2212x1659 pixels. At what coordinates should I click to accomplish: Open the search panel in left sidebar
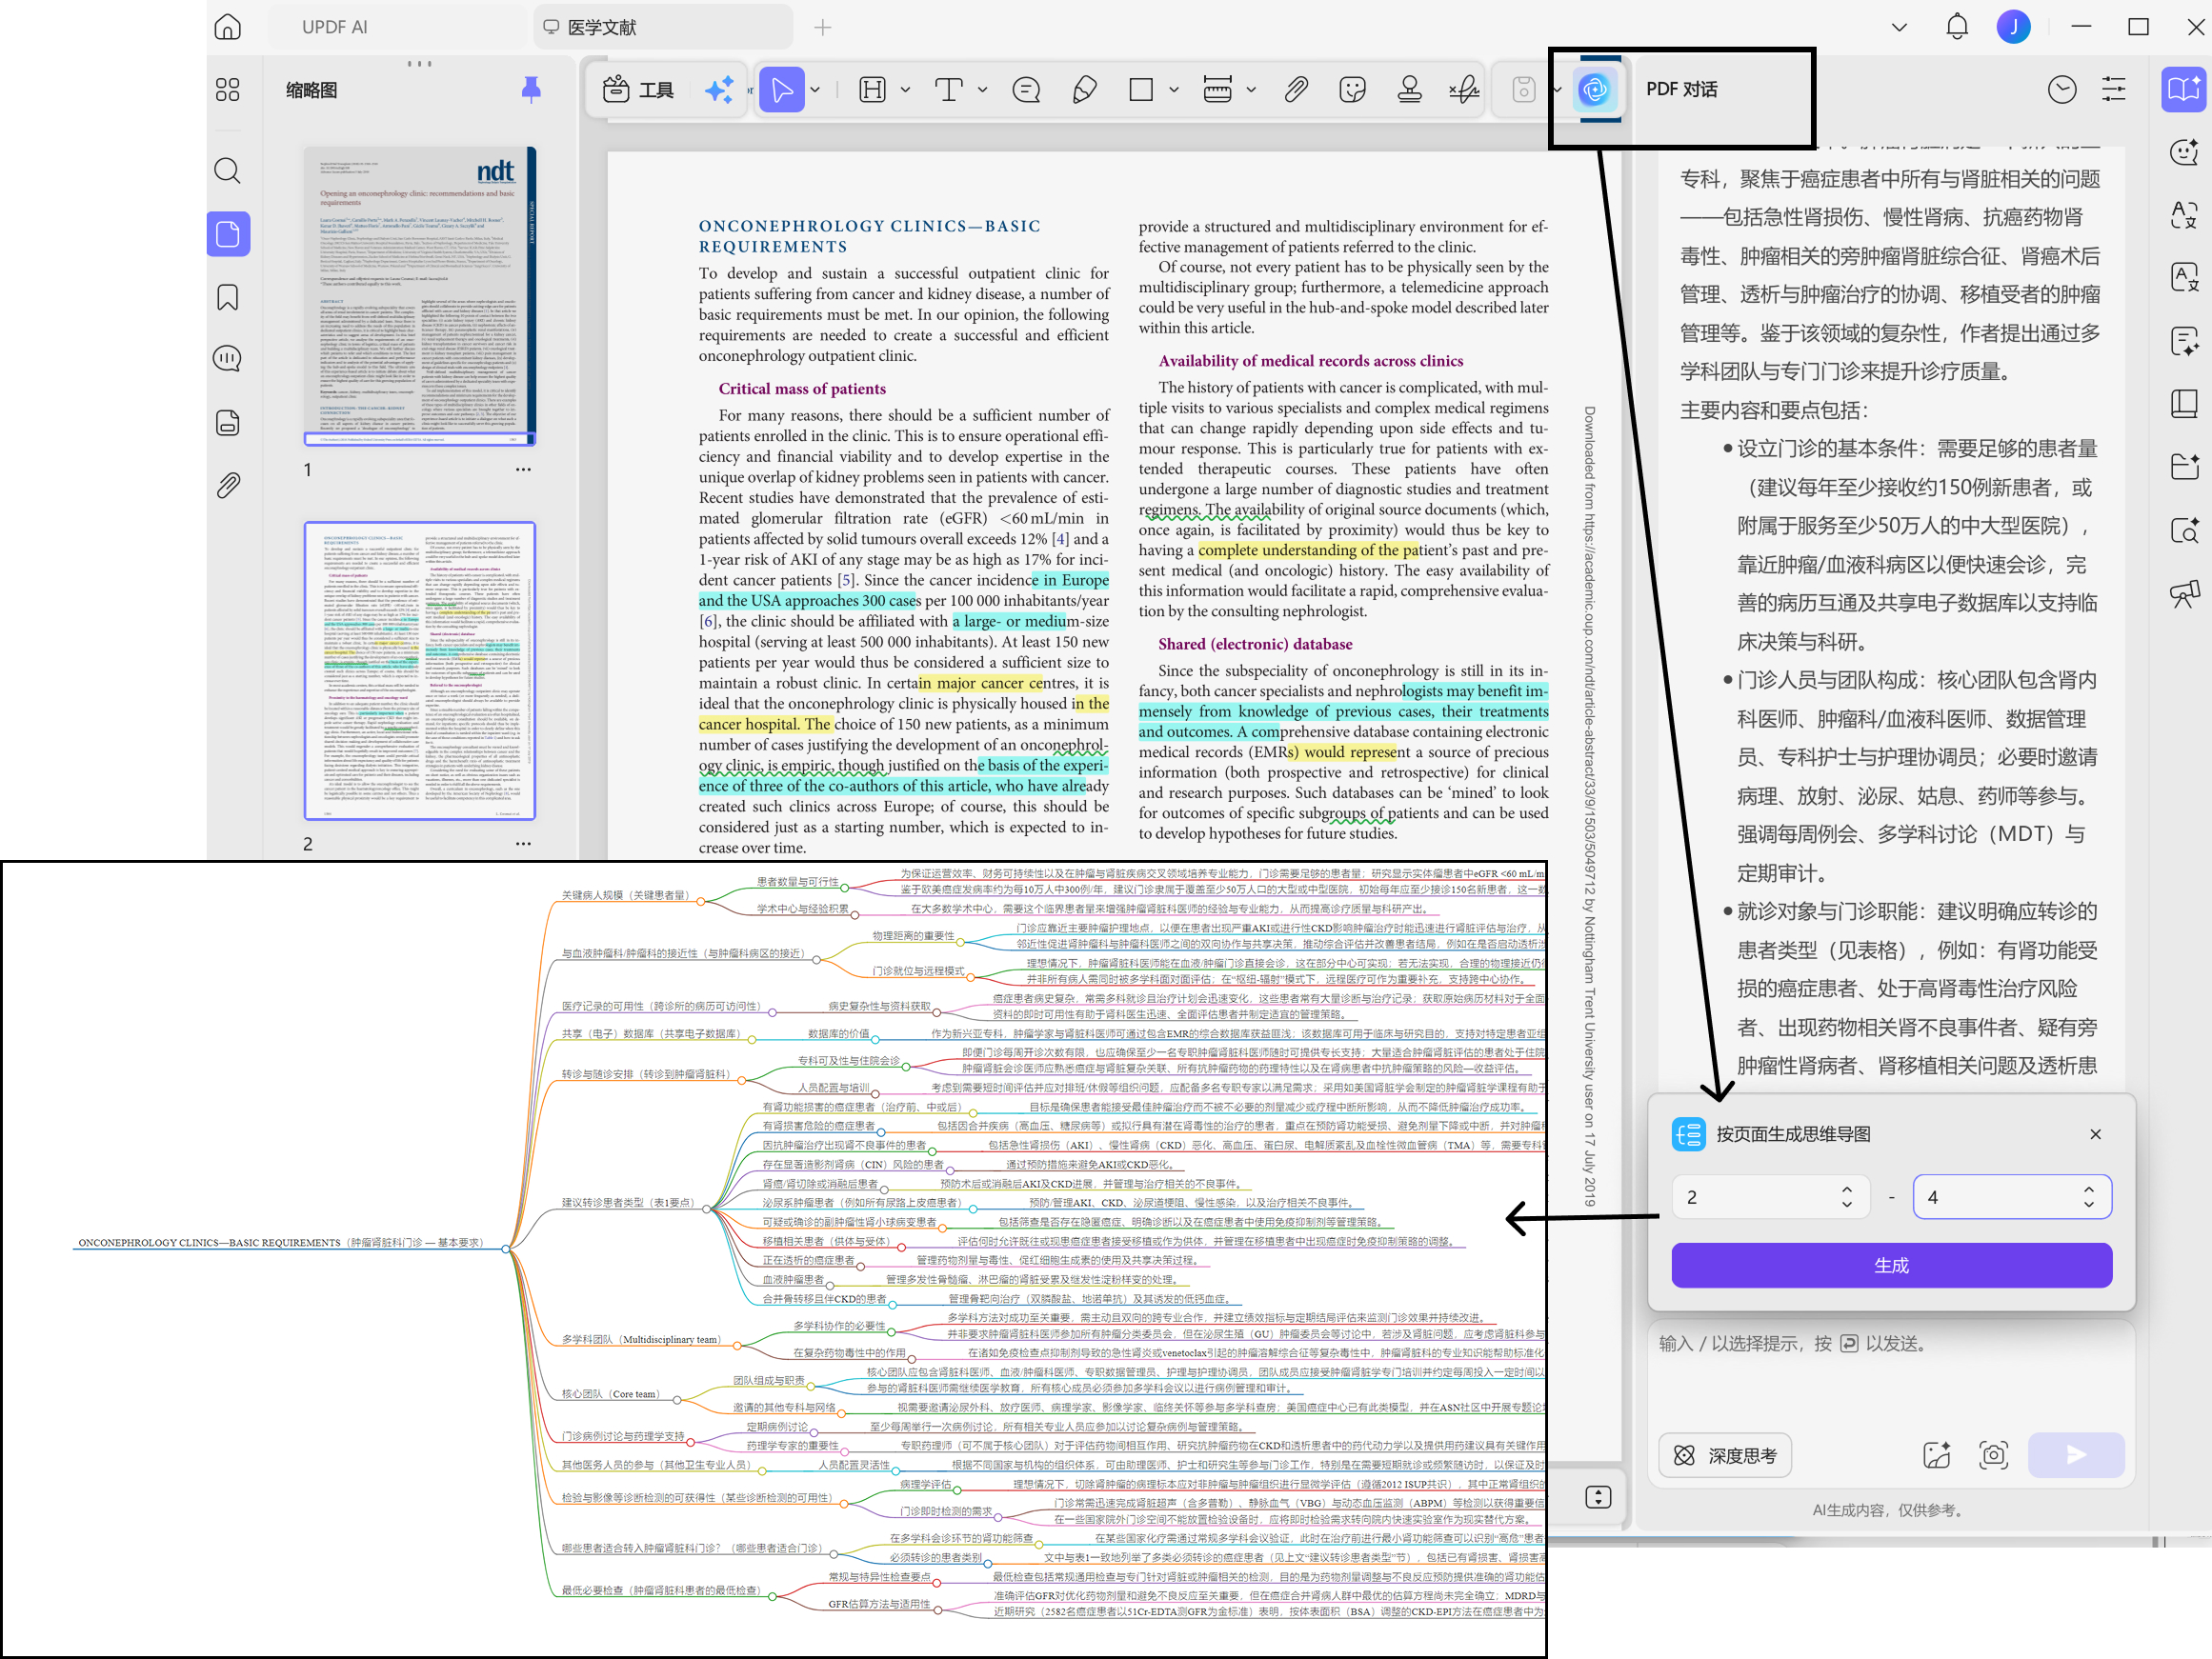point(228,171)
